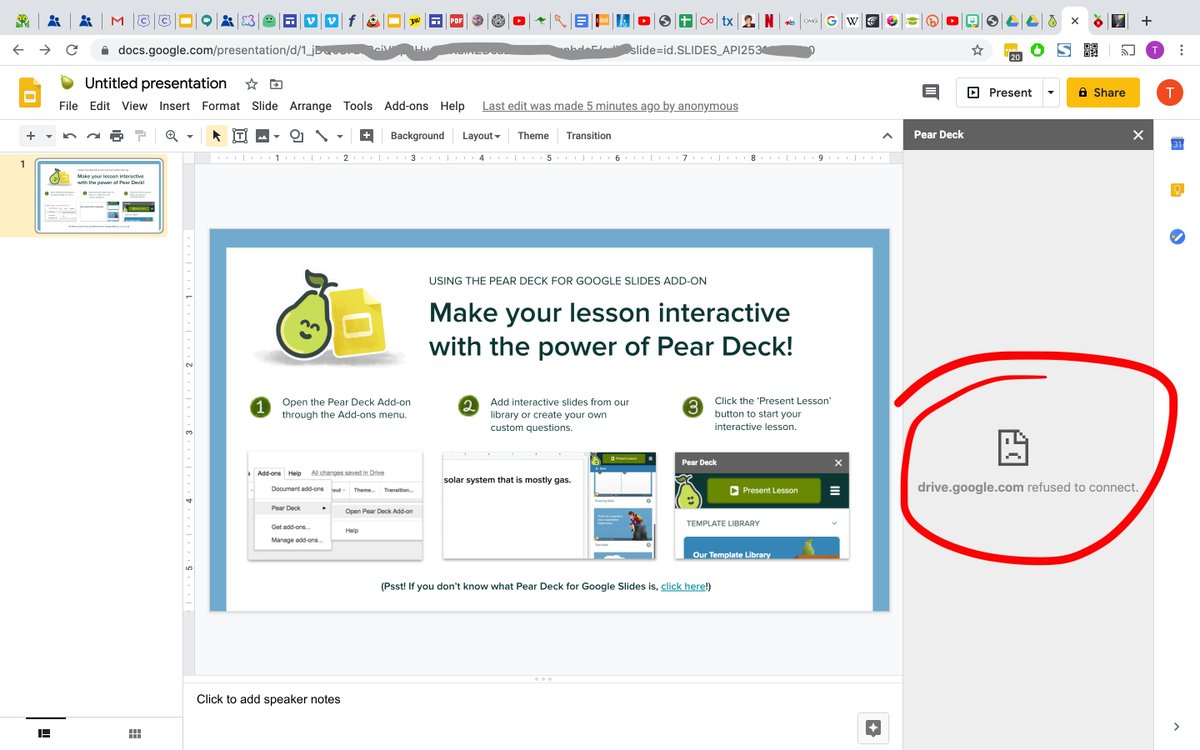
Task: Click browser back arrow
Action: point(18,50)
